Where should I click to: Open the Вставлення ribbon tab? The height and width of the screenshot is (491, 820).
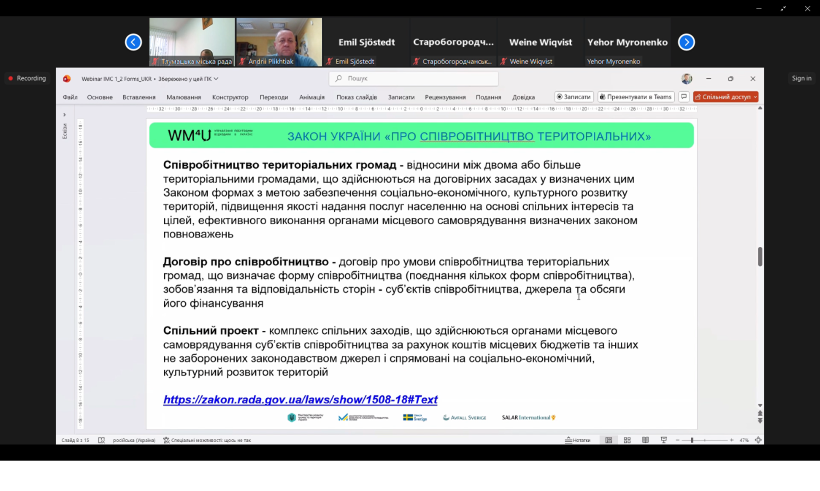[x=139, y=97]
